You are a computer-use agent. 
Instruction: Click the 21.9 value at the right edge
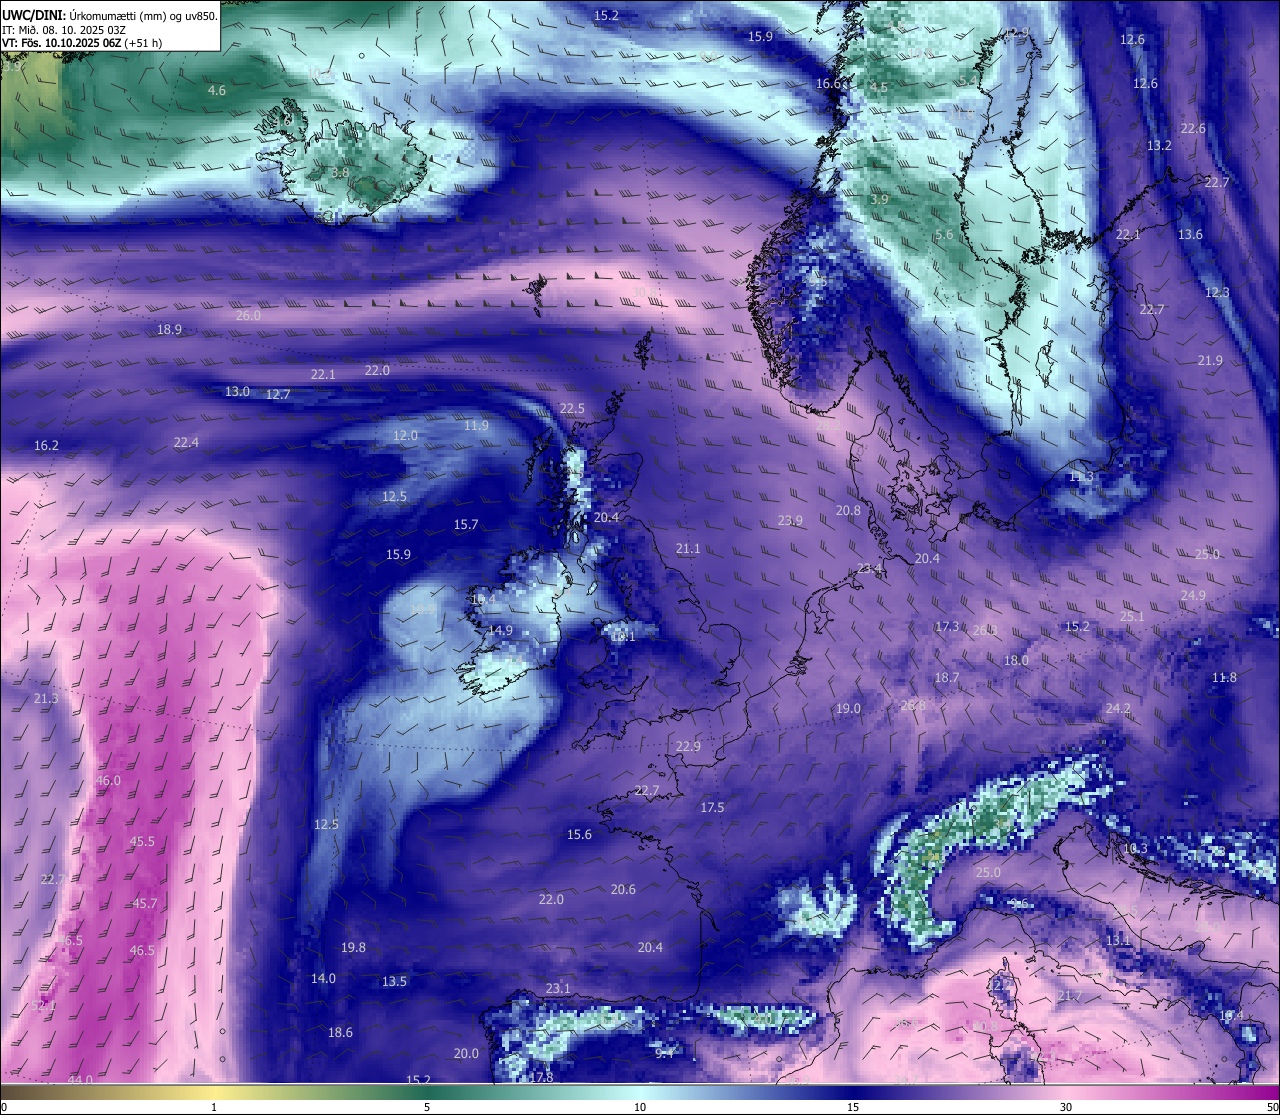(1210, 360)
